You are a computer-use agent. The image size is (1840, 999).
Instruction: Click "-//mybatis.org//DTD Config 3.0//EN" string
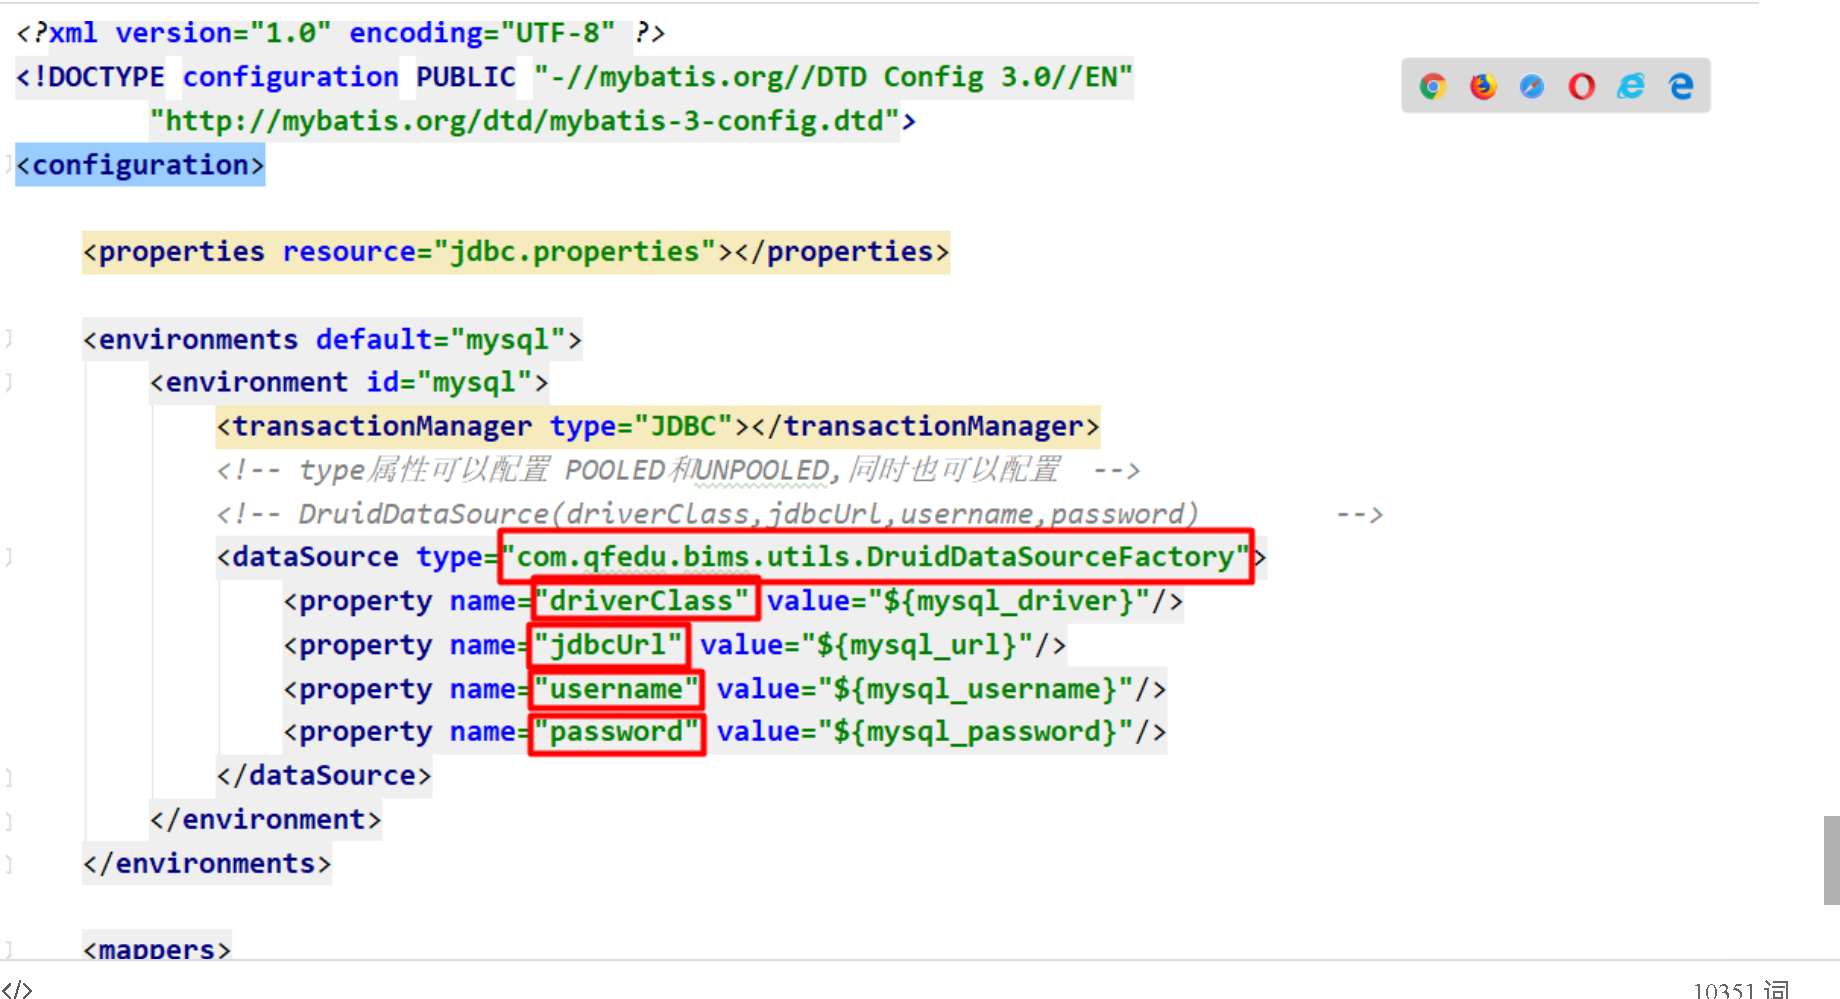point(833,77)
